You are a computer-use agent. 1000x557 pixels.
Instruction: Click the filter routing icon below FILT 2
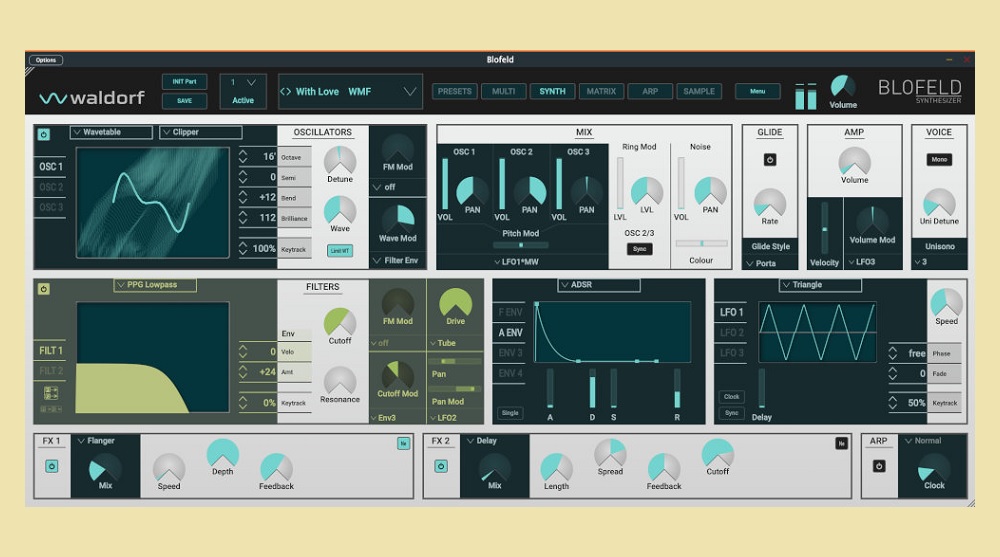(50, 393)
